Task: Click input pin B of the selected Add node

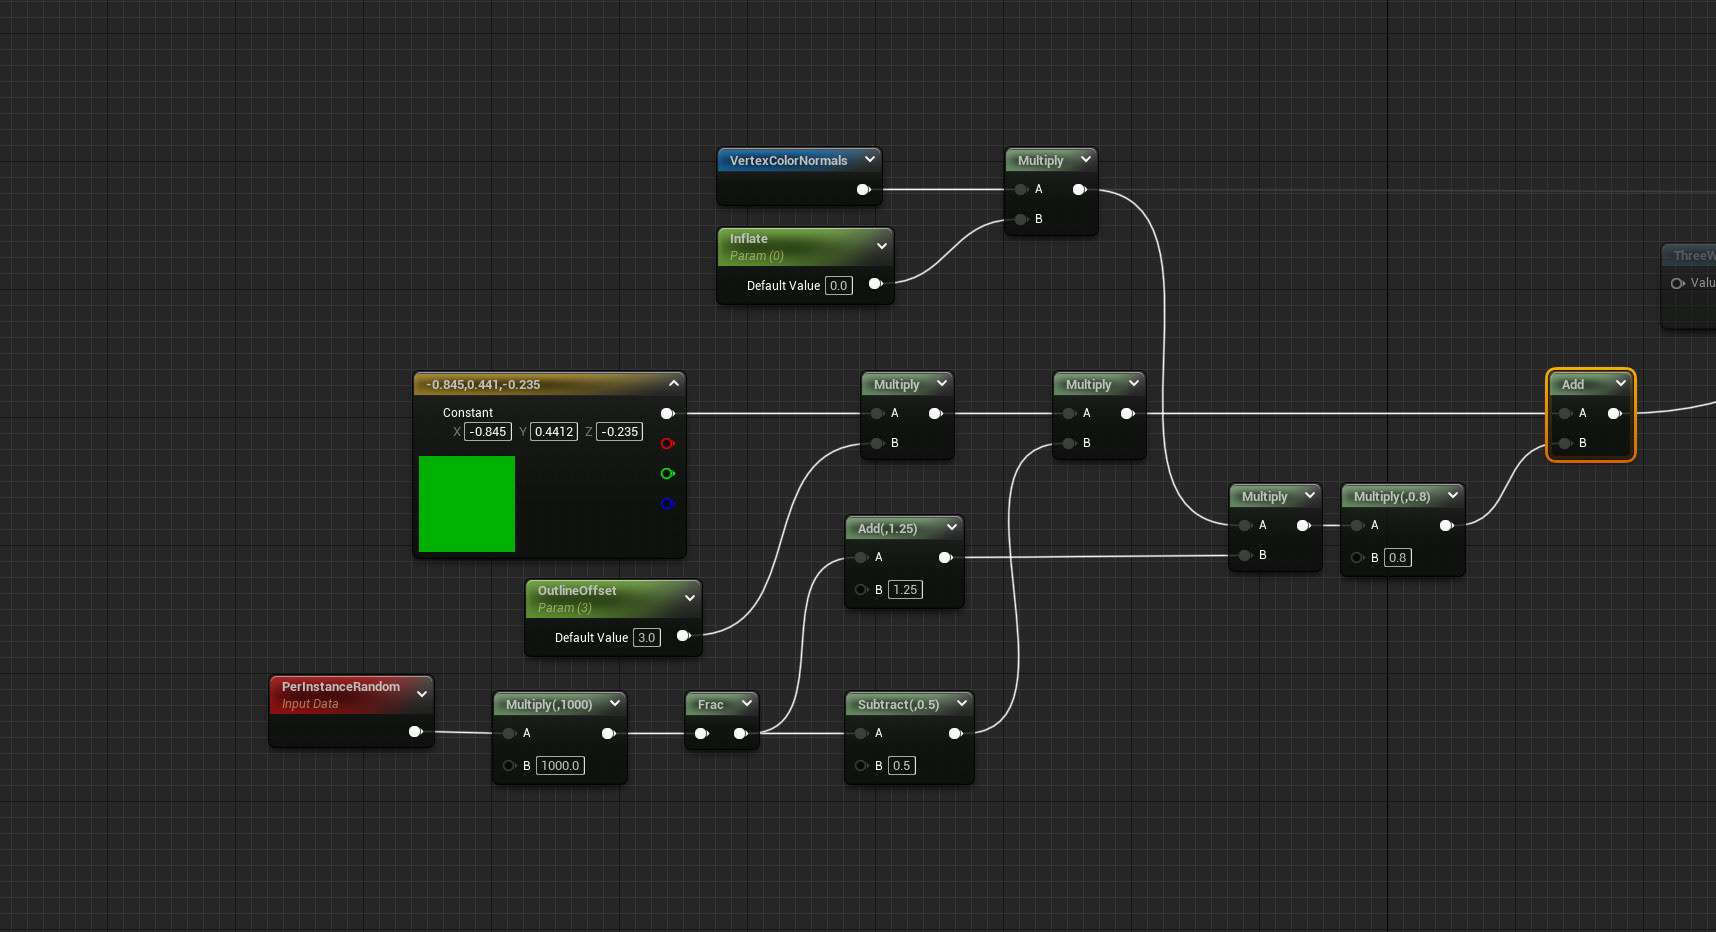Action: pyautogui.click(x=1565, y=443)
